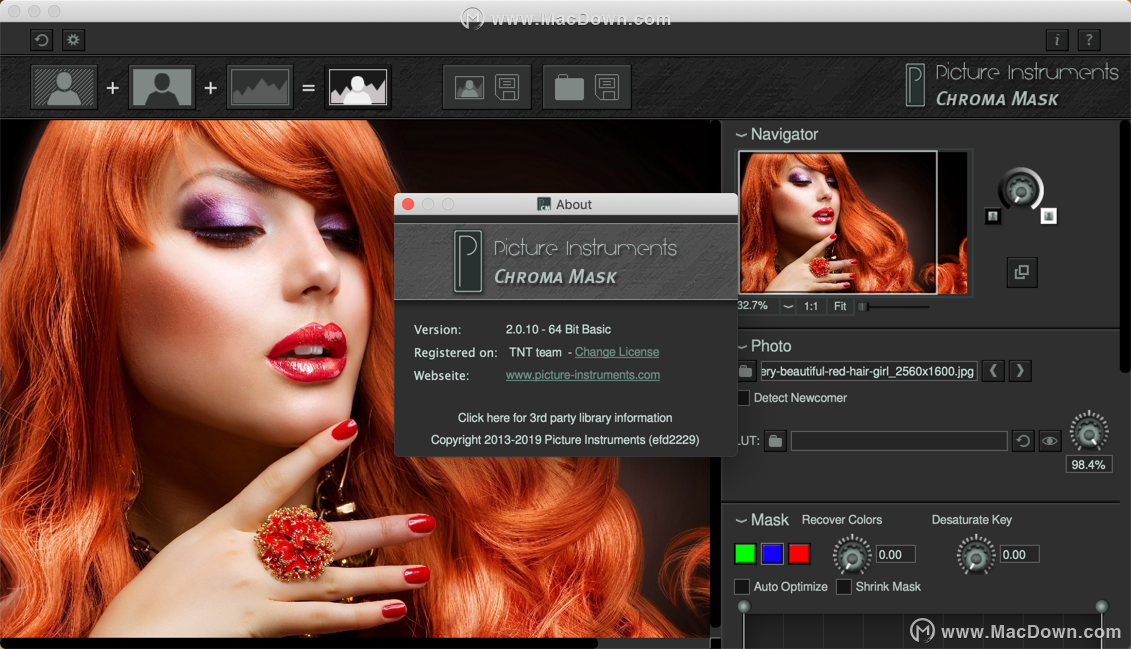Click the Navigator preview thumbnail
Viewport: 1131px width, 649px height.
point(853,222)
